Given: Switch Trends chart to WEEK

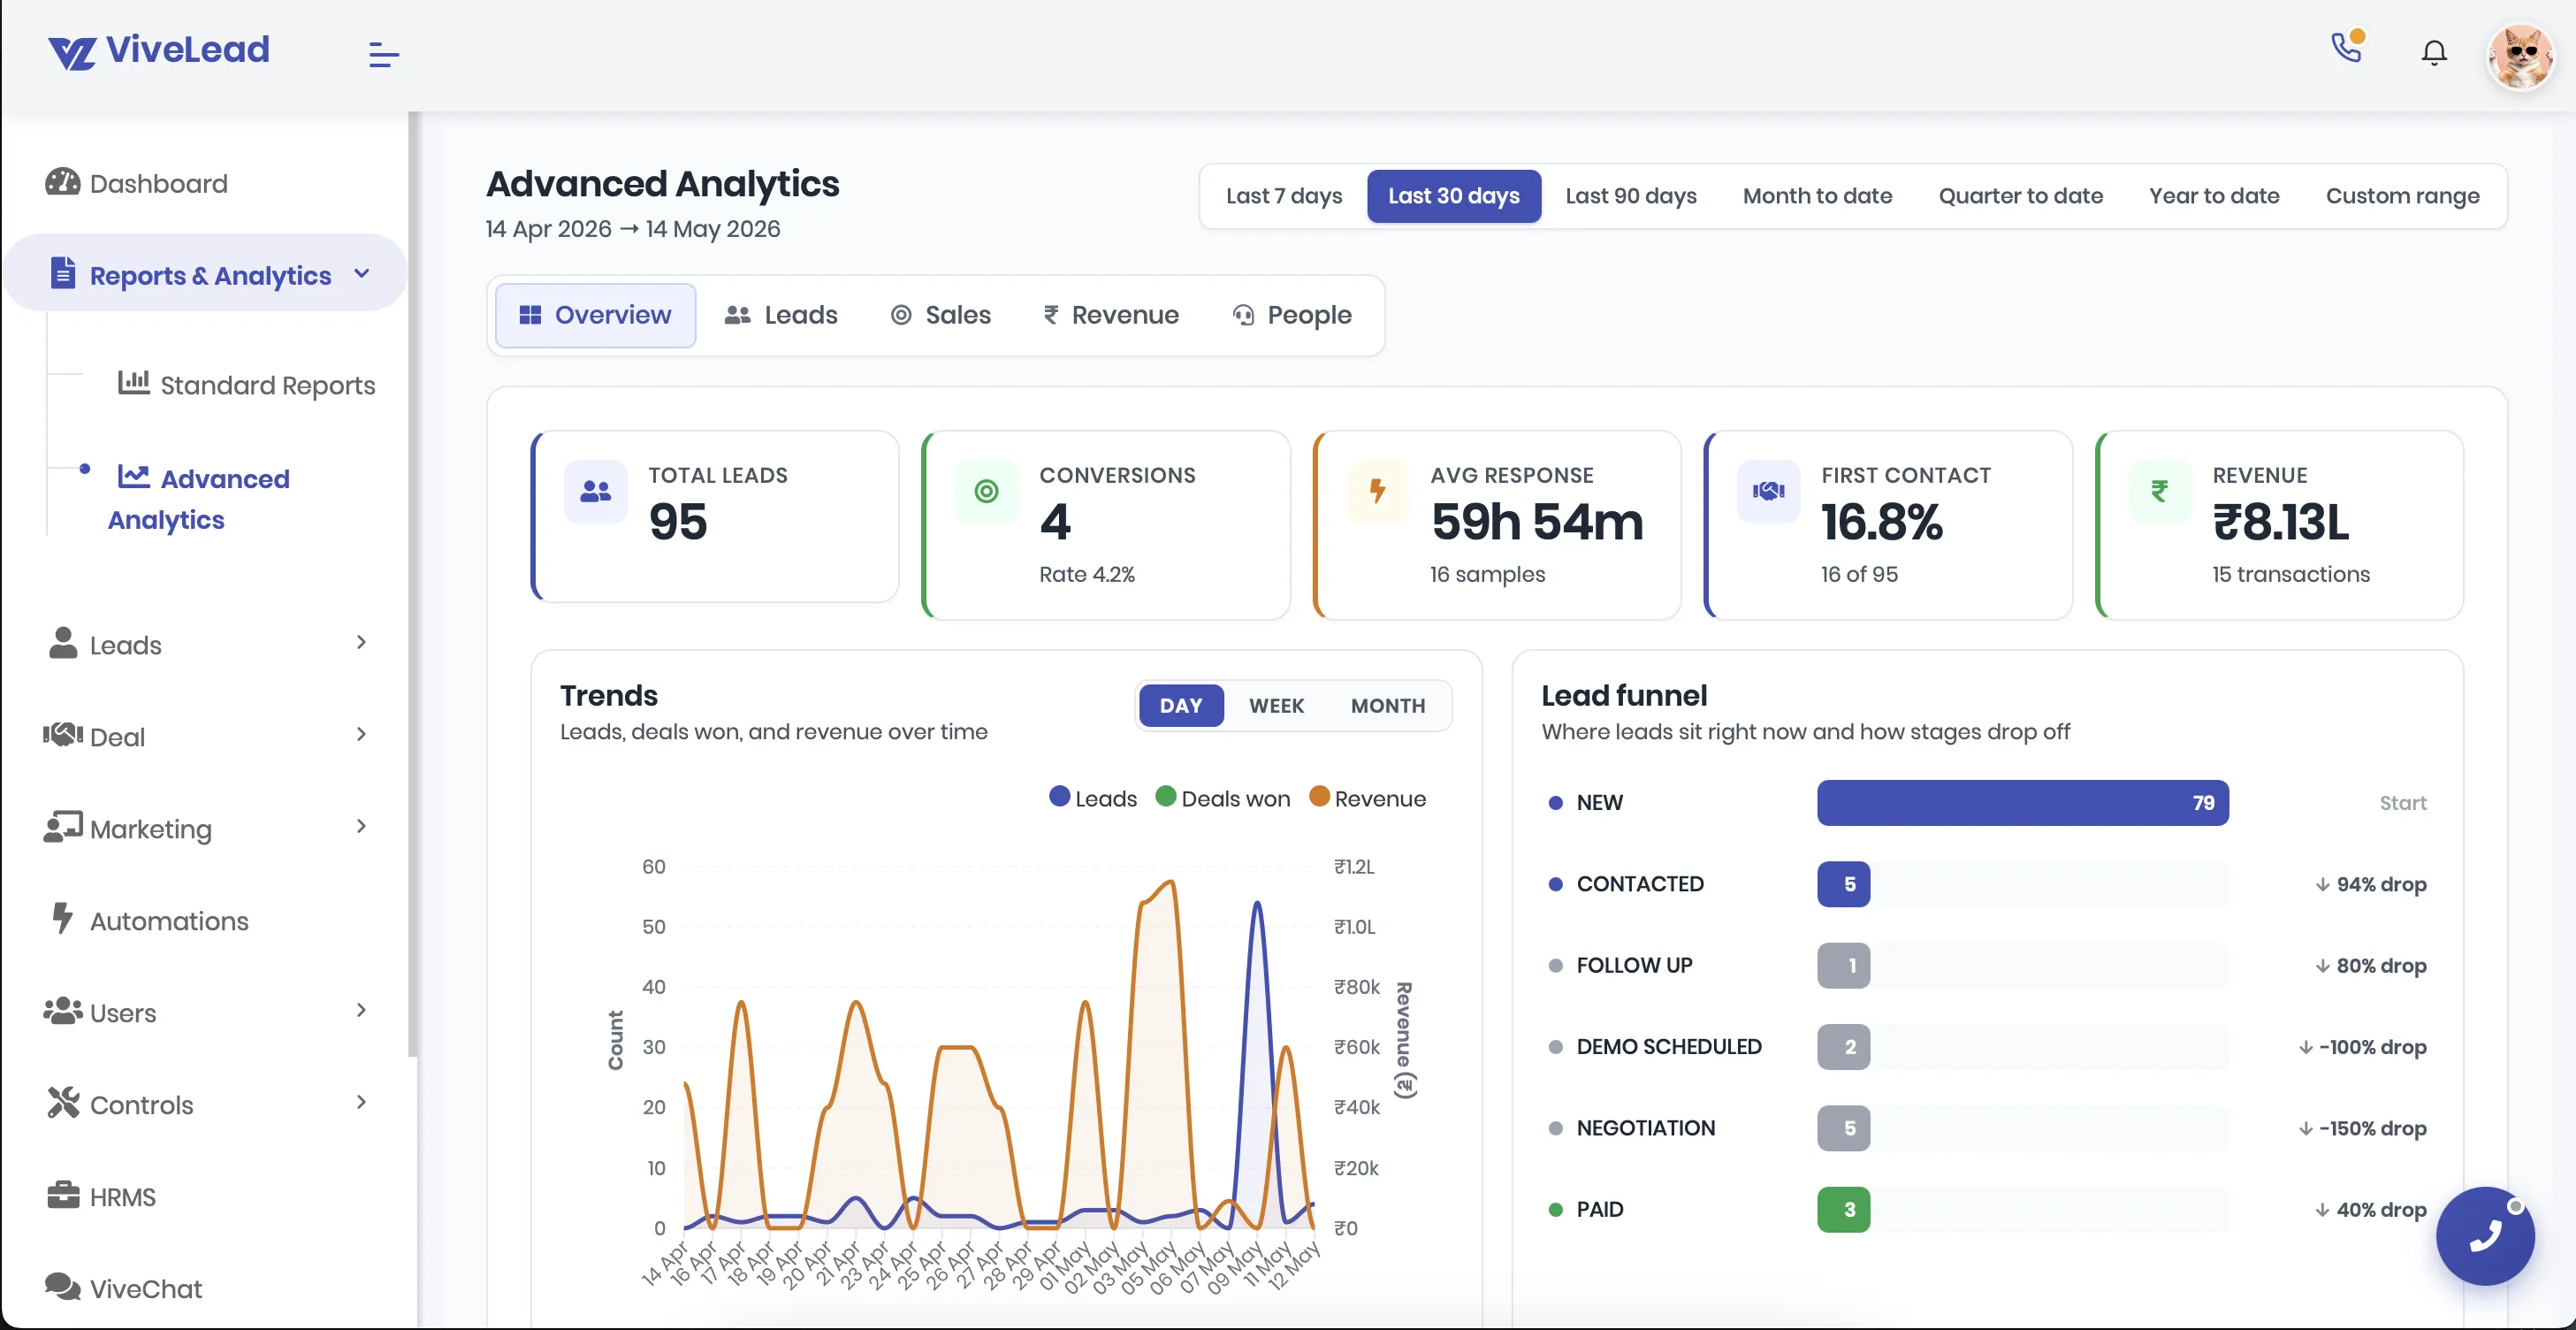Looking at the screenshot, I should coord(1276,705).
